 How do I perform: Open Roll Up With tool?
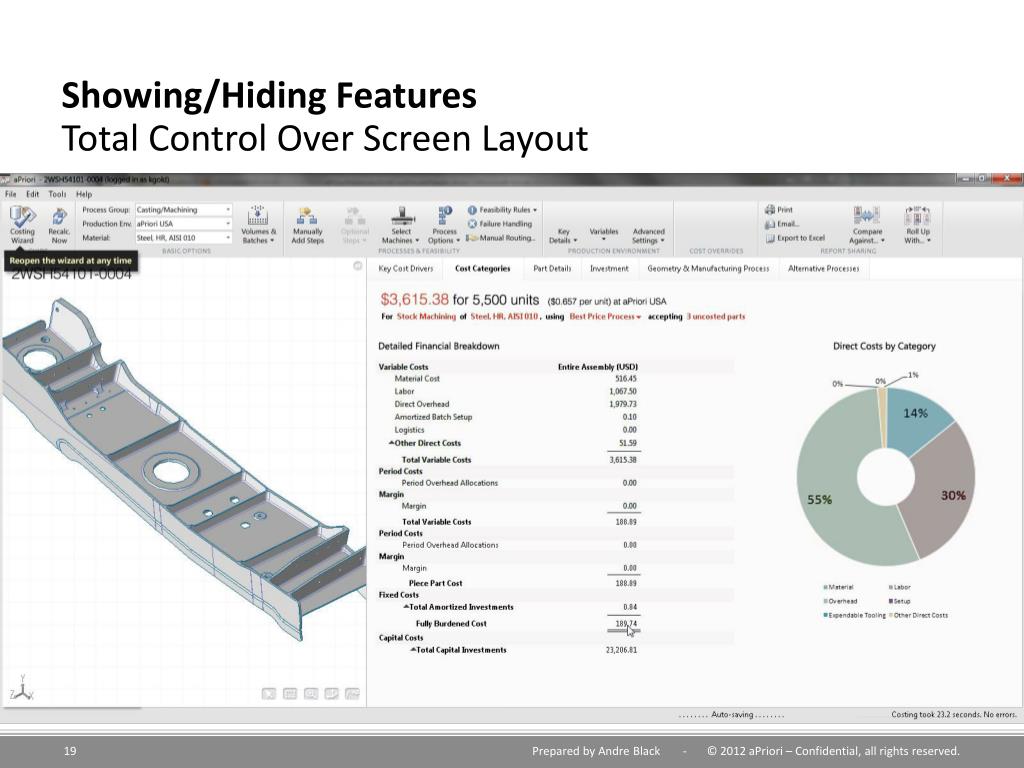917,225
